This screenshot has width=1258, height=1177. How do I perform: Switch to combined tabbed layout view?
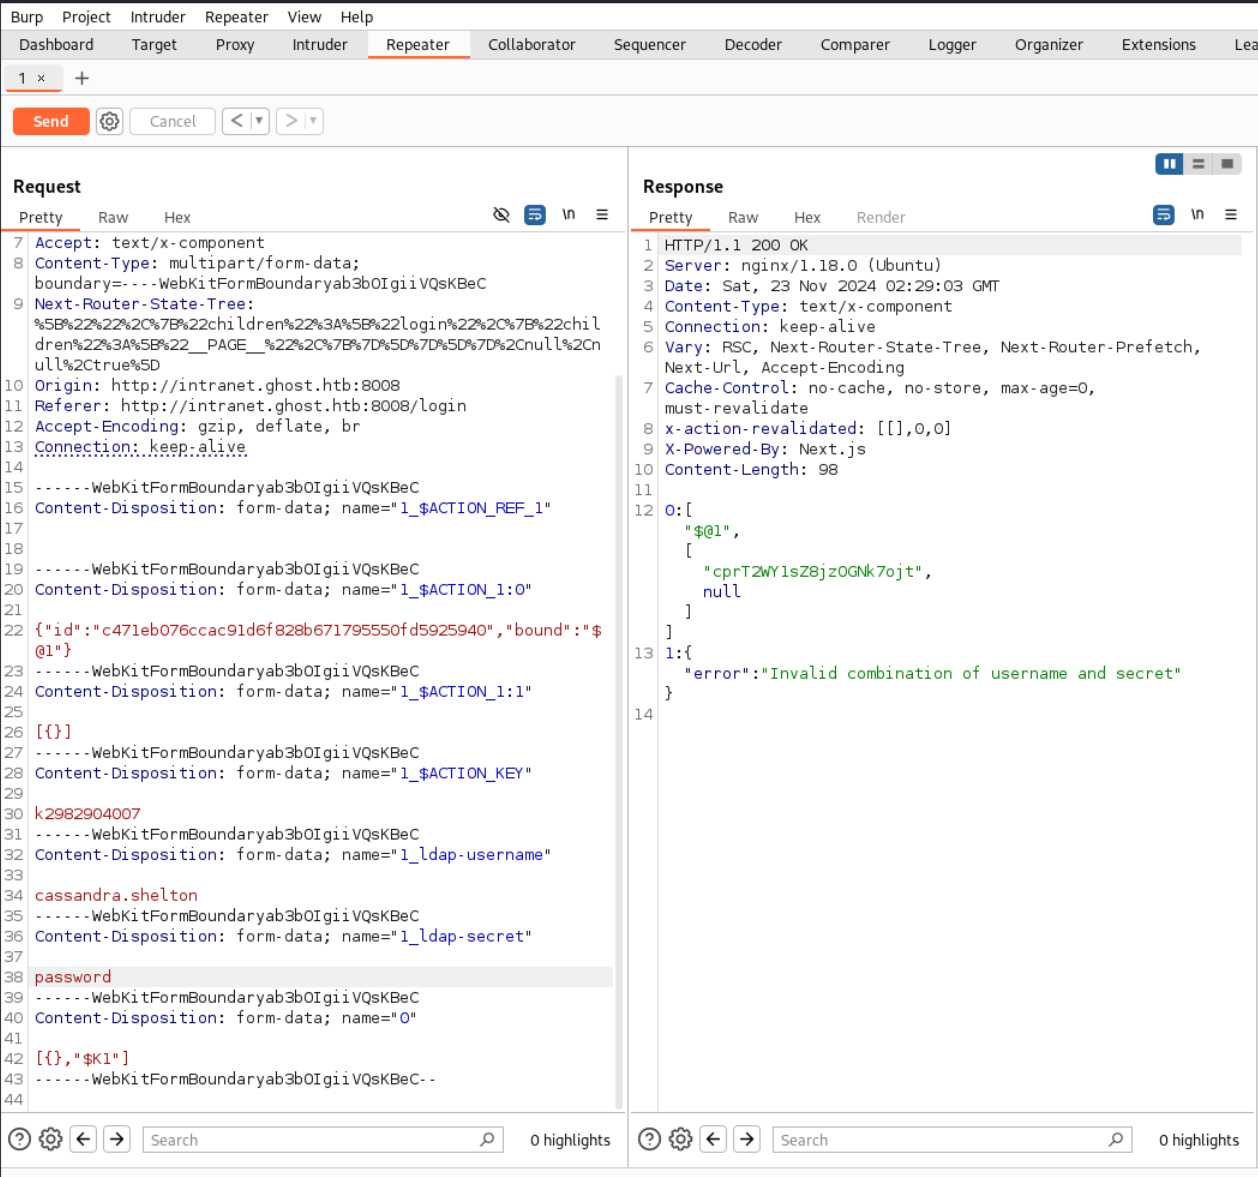[x=1227, y=164]
